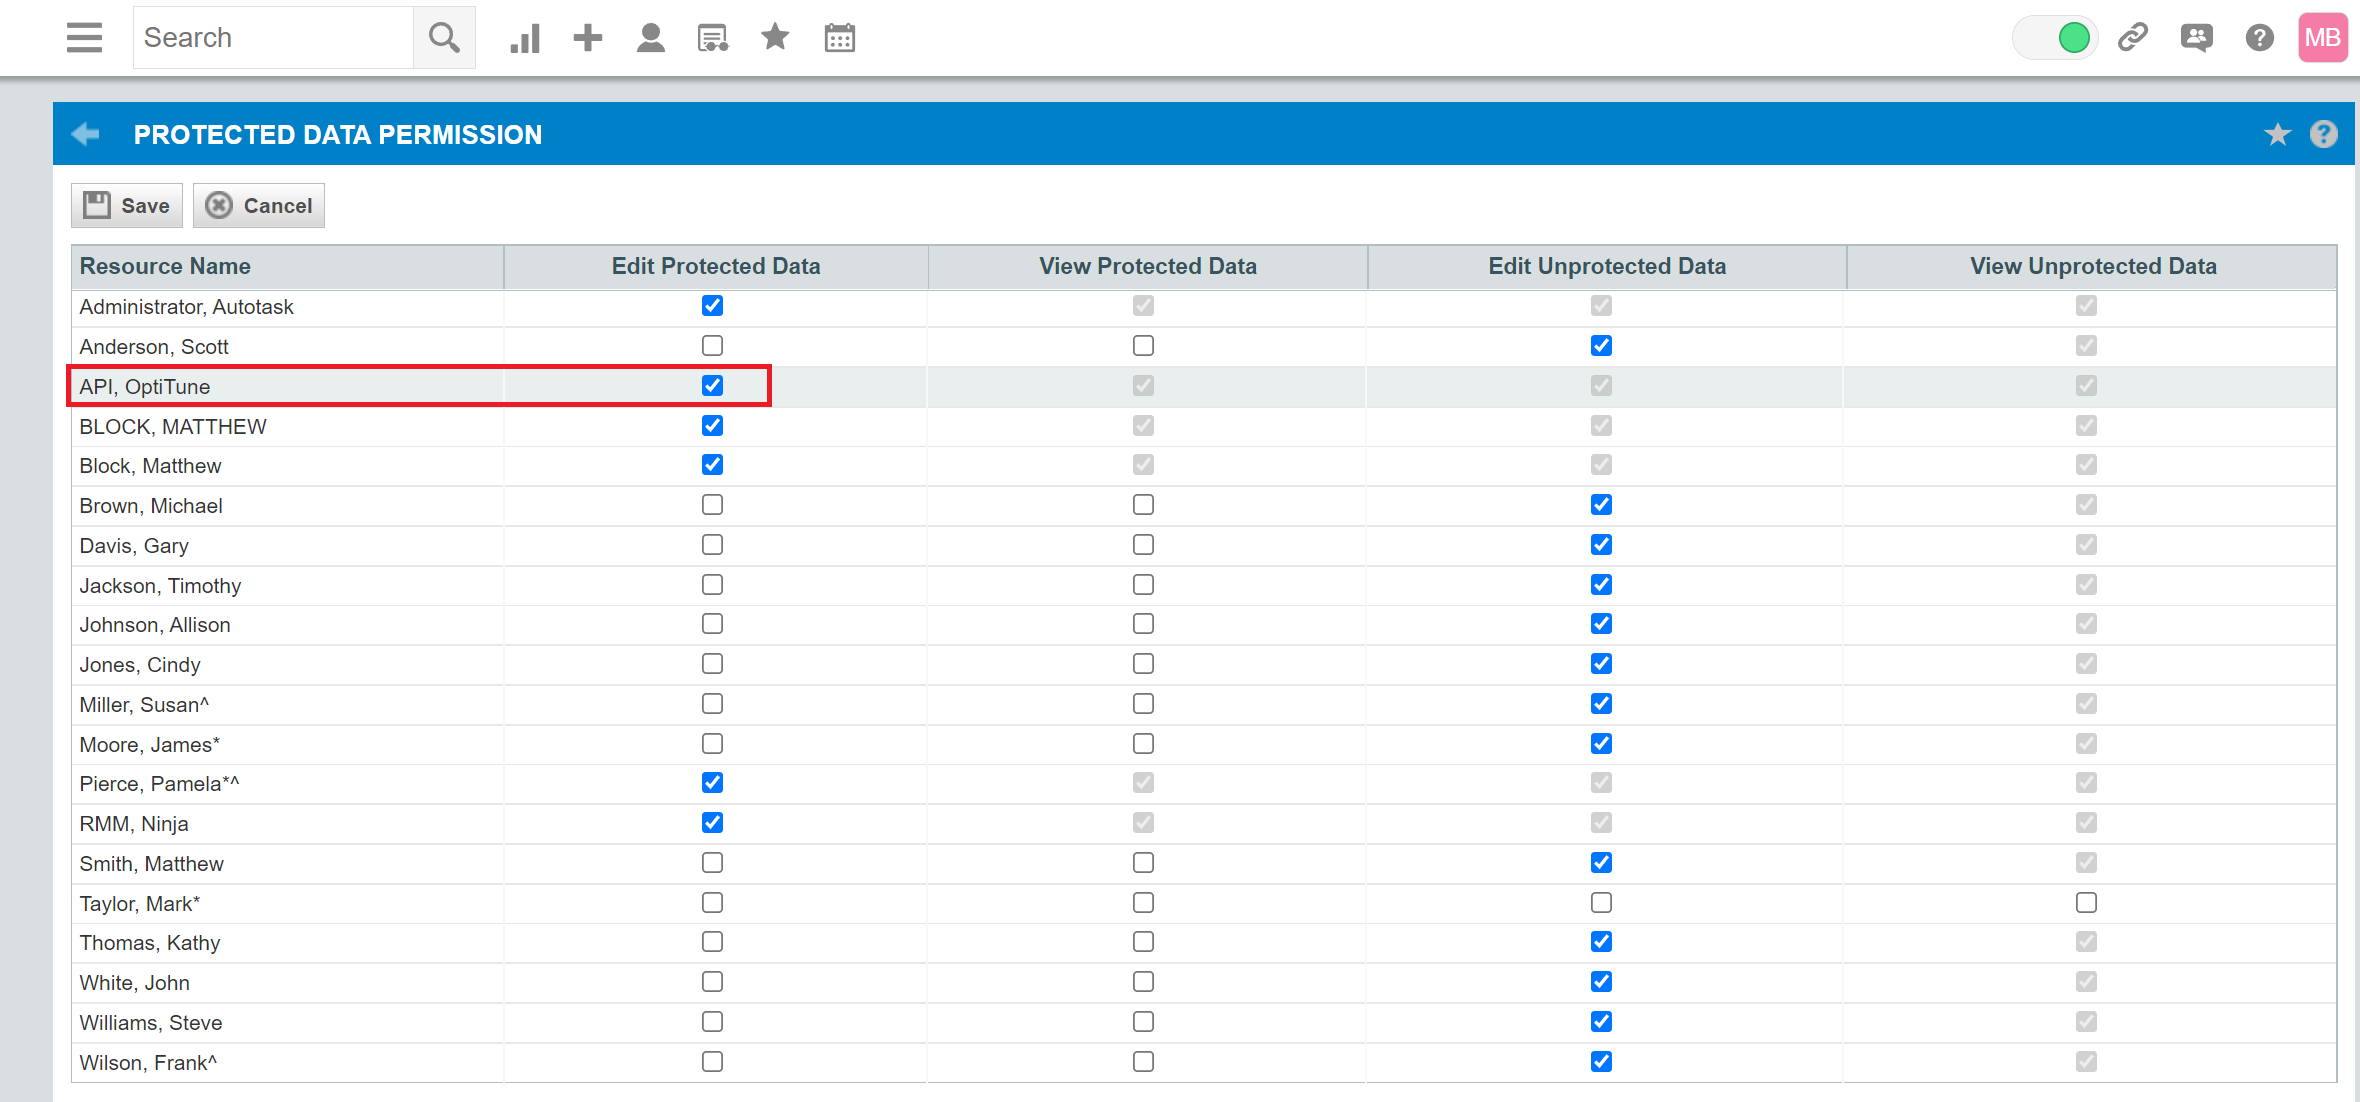
Task: Select the RMM, Ninja resource name
Action: 134,824
